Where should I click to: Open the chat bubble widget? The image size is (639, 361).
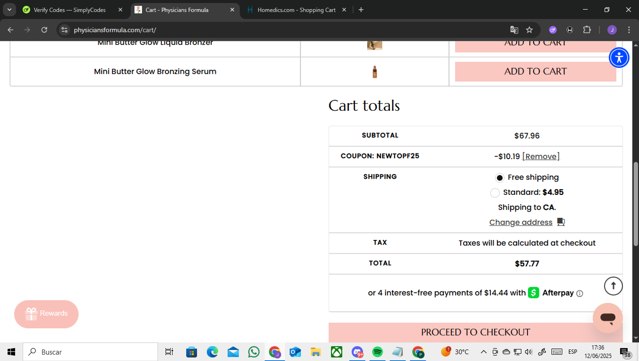pyautogui.click(x=607, y=317)
